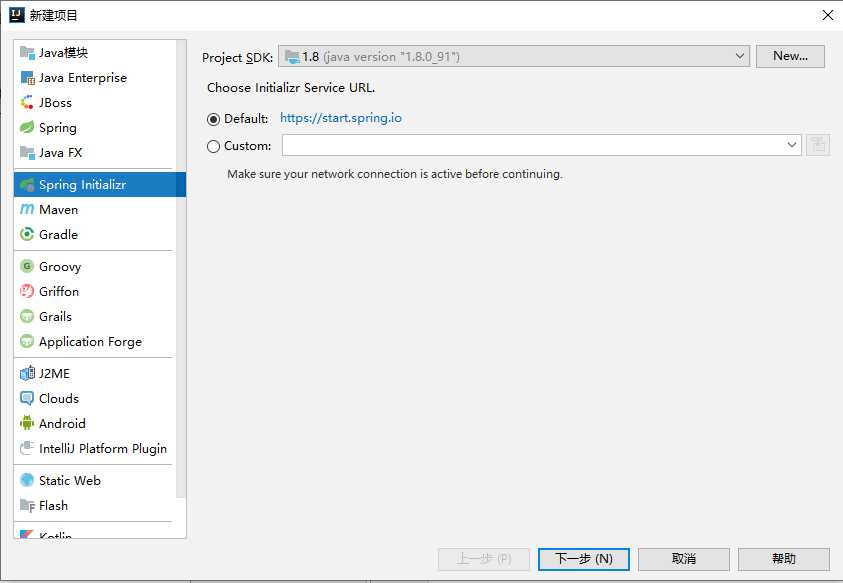
Task: Pick Static Web from the list
Action: [95, 480]
